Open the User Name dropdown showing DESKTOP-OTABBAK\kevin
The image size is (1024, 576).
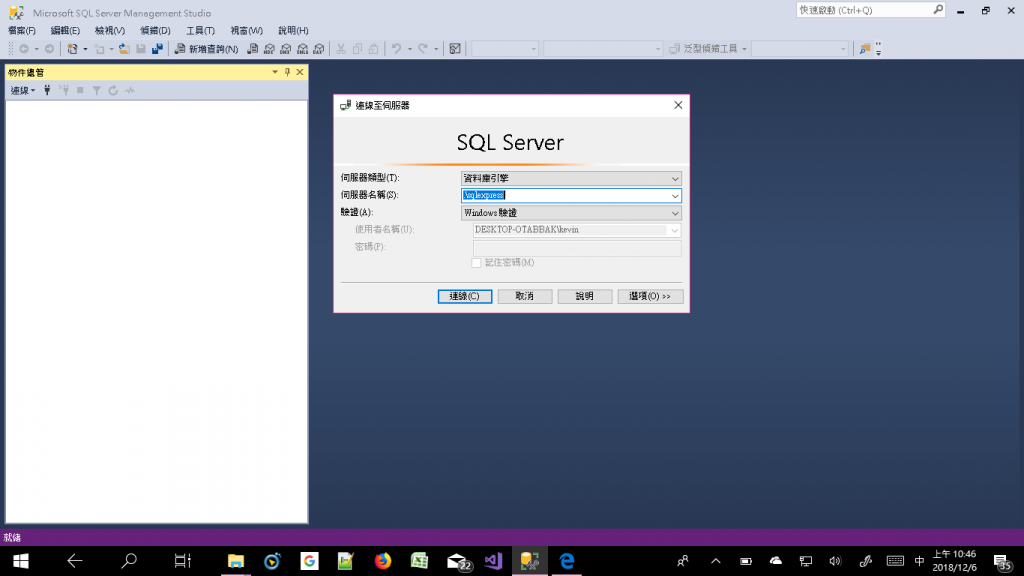tap(675, 230)
